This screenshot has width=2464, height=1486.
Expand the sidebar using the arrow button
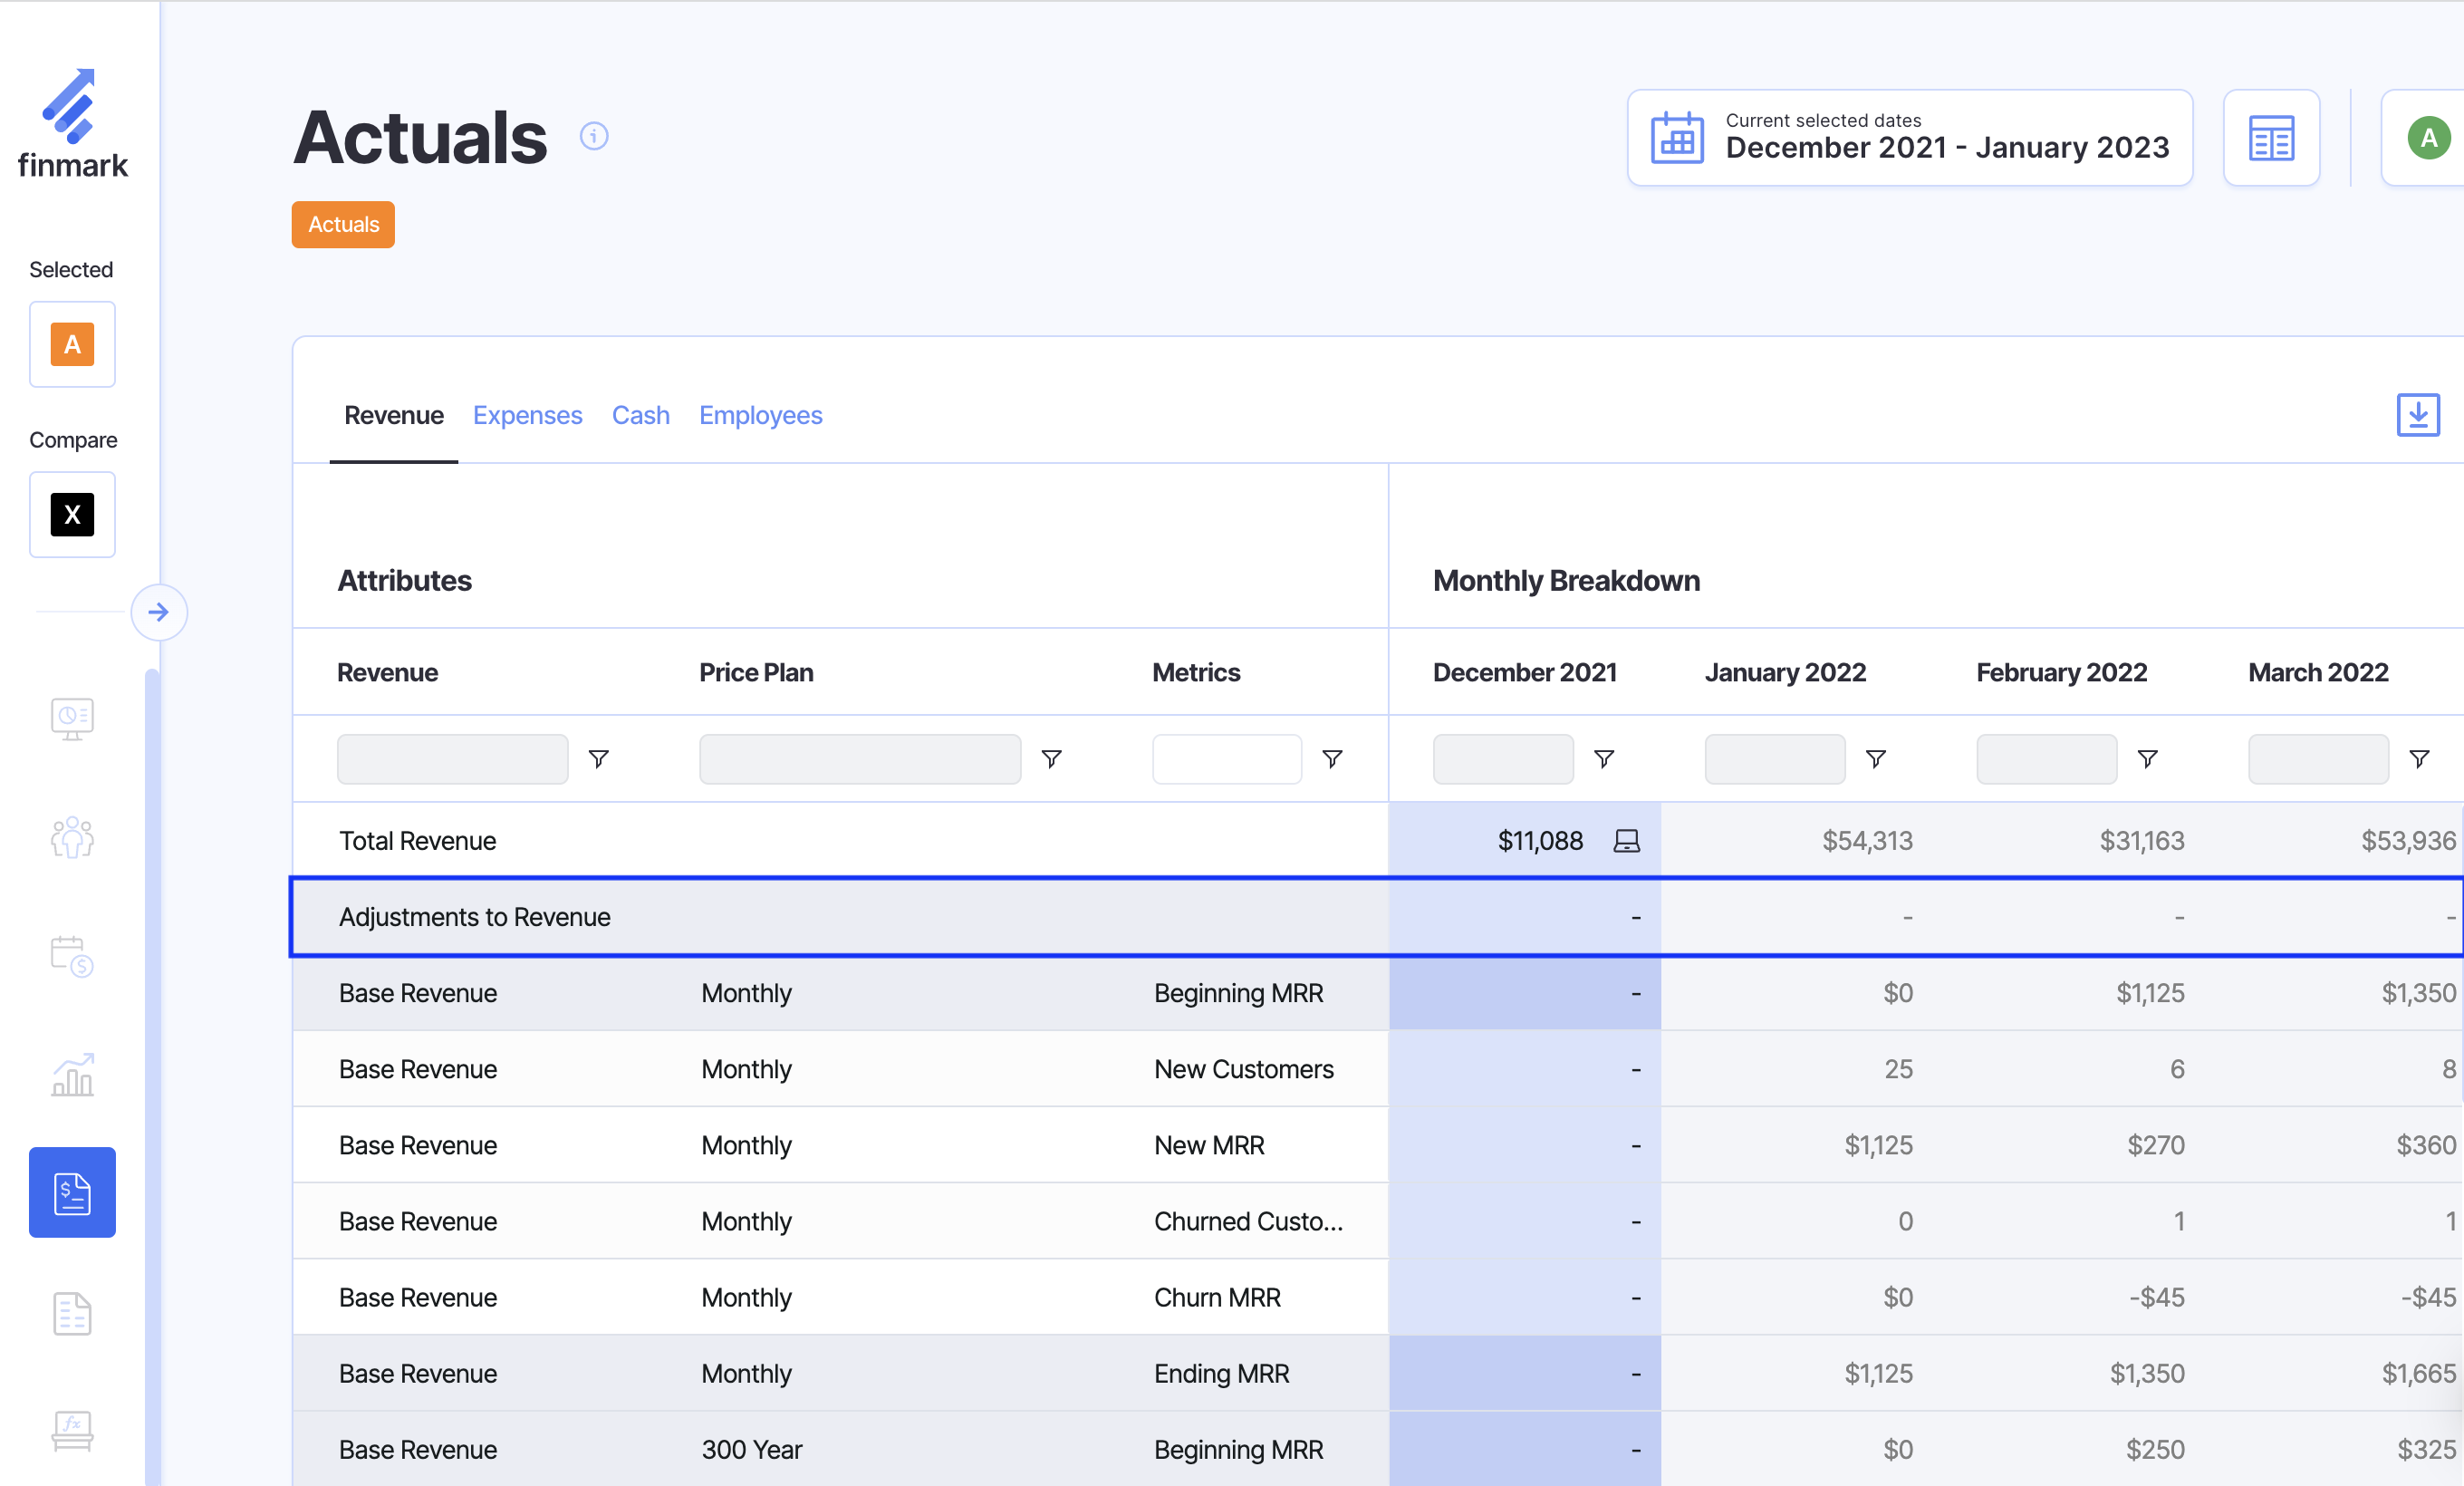pos(158,612)
